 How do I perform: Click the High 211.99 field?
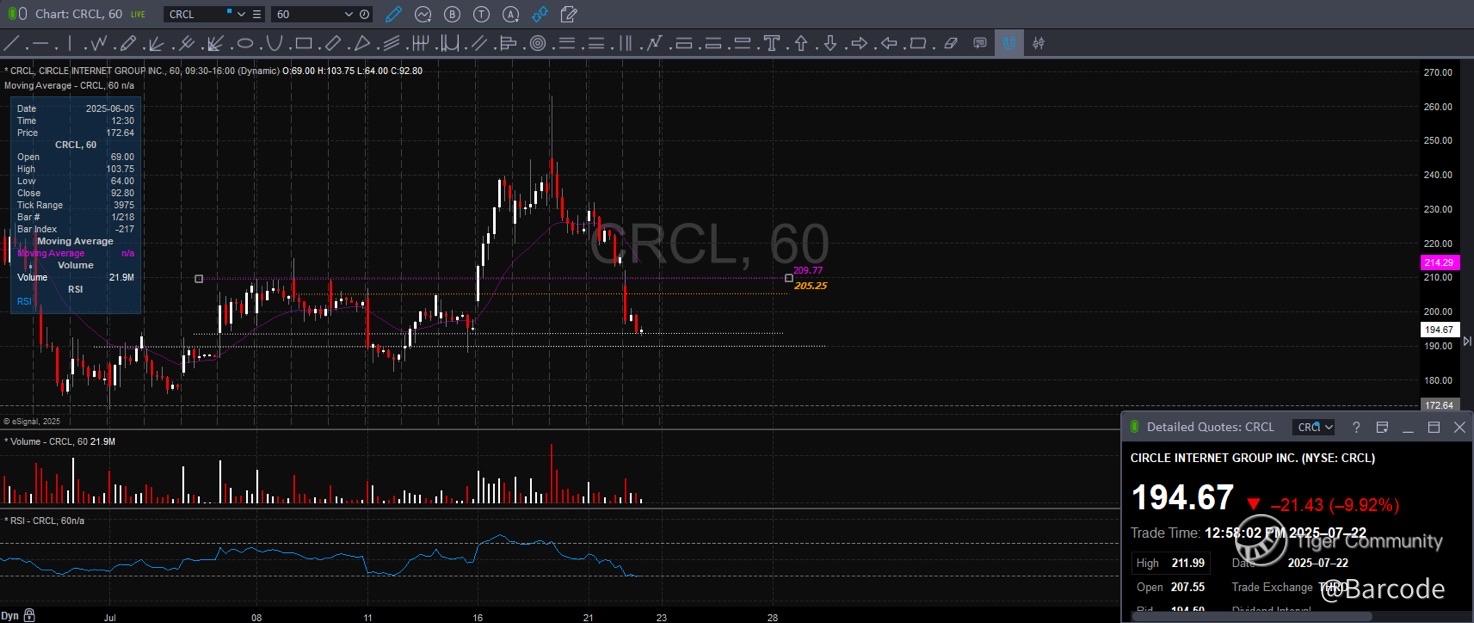[x=1171, y=563]
